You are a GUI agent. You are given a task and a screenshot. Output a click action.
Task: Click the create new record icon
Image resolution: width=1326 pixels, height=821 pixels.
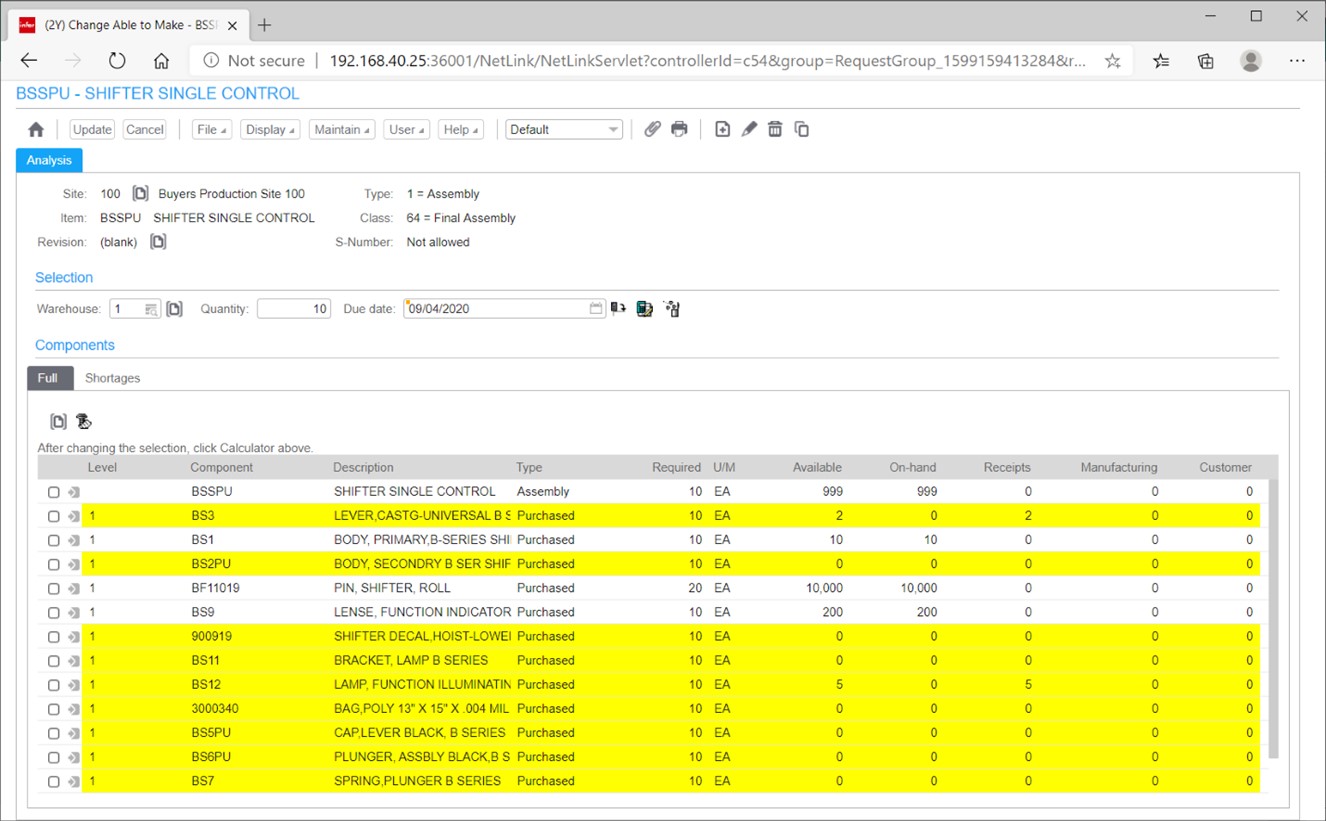[722, 129]
